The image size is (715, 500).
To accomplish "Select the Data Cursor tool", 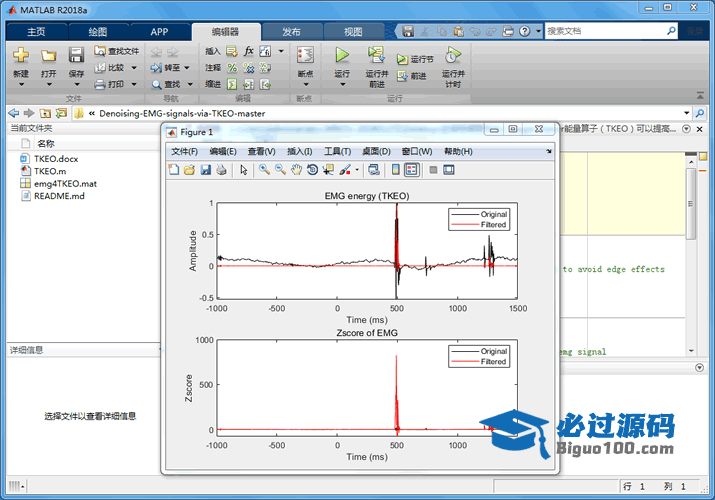I will 328,170.
